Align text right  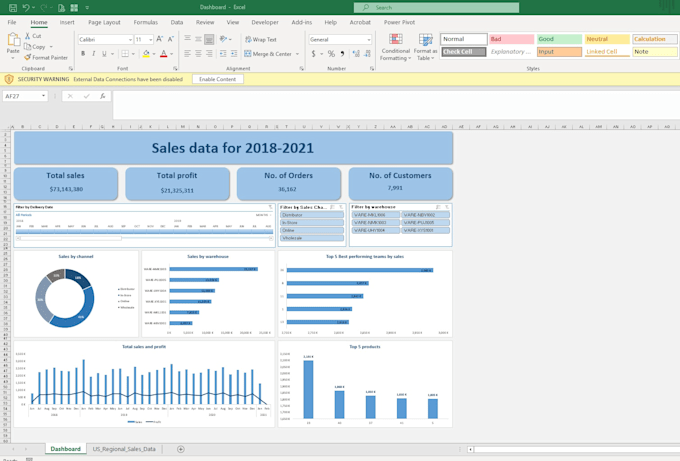point(209,53)
